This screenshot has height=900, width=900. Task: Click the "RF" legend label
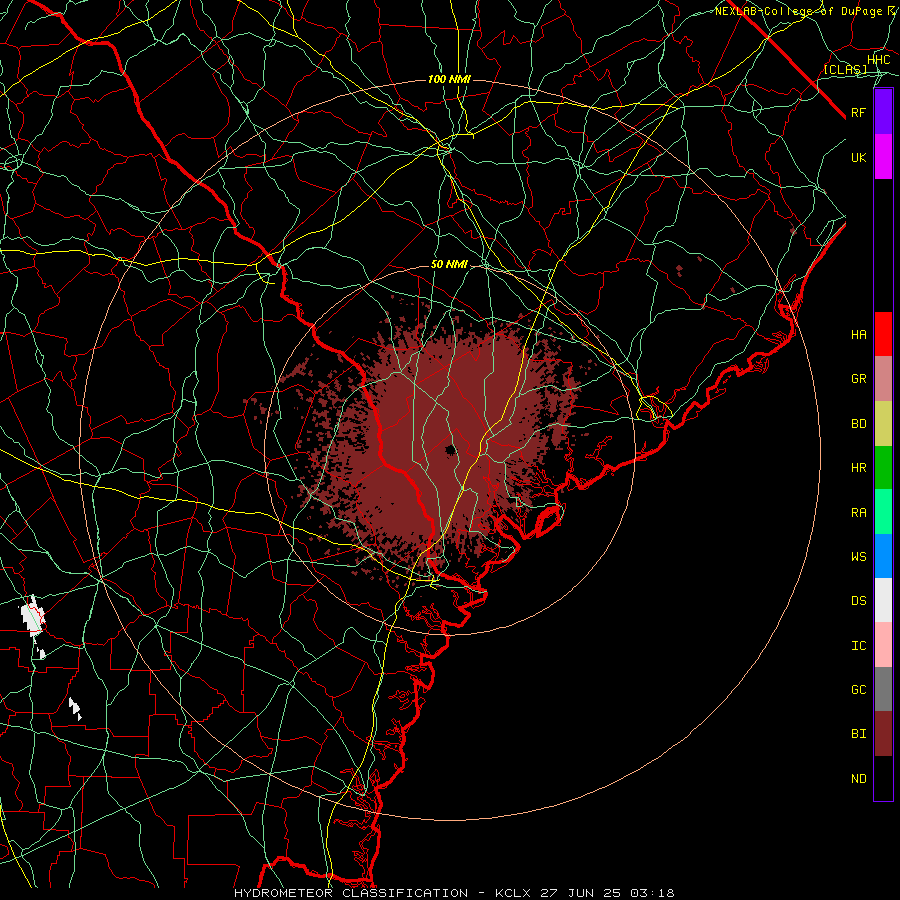point(859,112)
